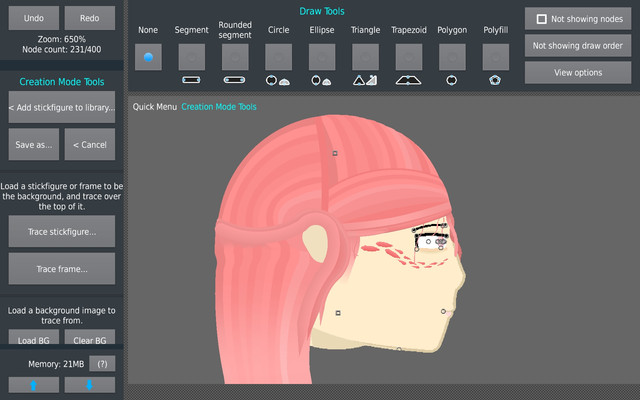Click the full circle shape icon
The height and width of the screenshot is (400, 640).
pyautogui.click(x=271, y=80)
